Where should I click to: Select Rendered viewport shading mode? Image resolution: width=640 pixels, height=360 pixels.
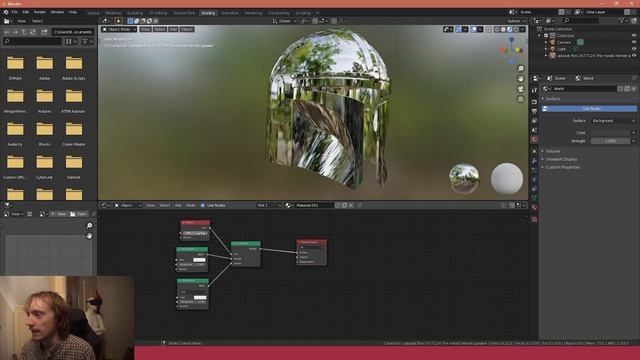point(516,29)
